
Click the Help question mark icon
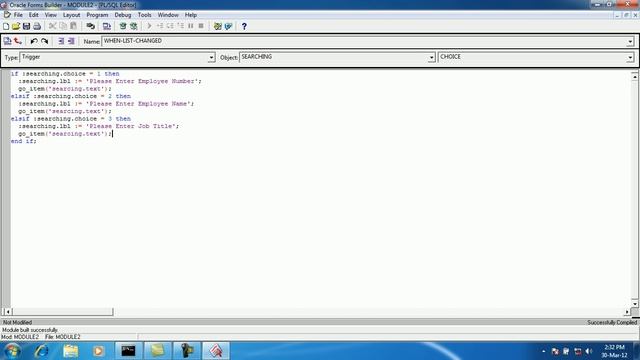click(244, 26)
